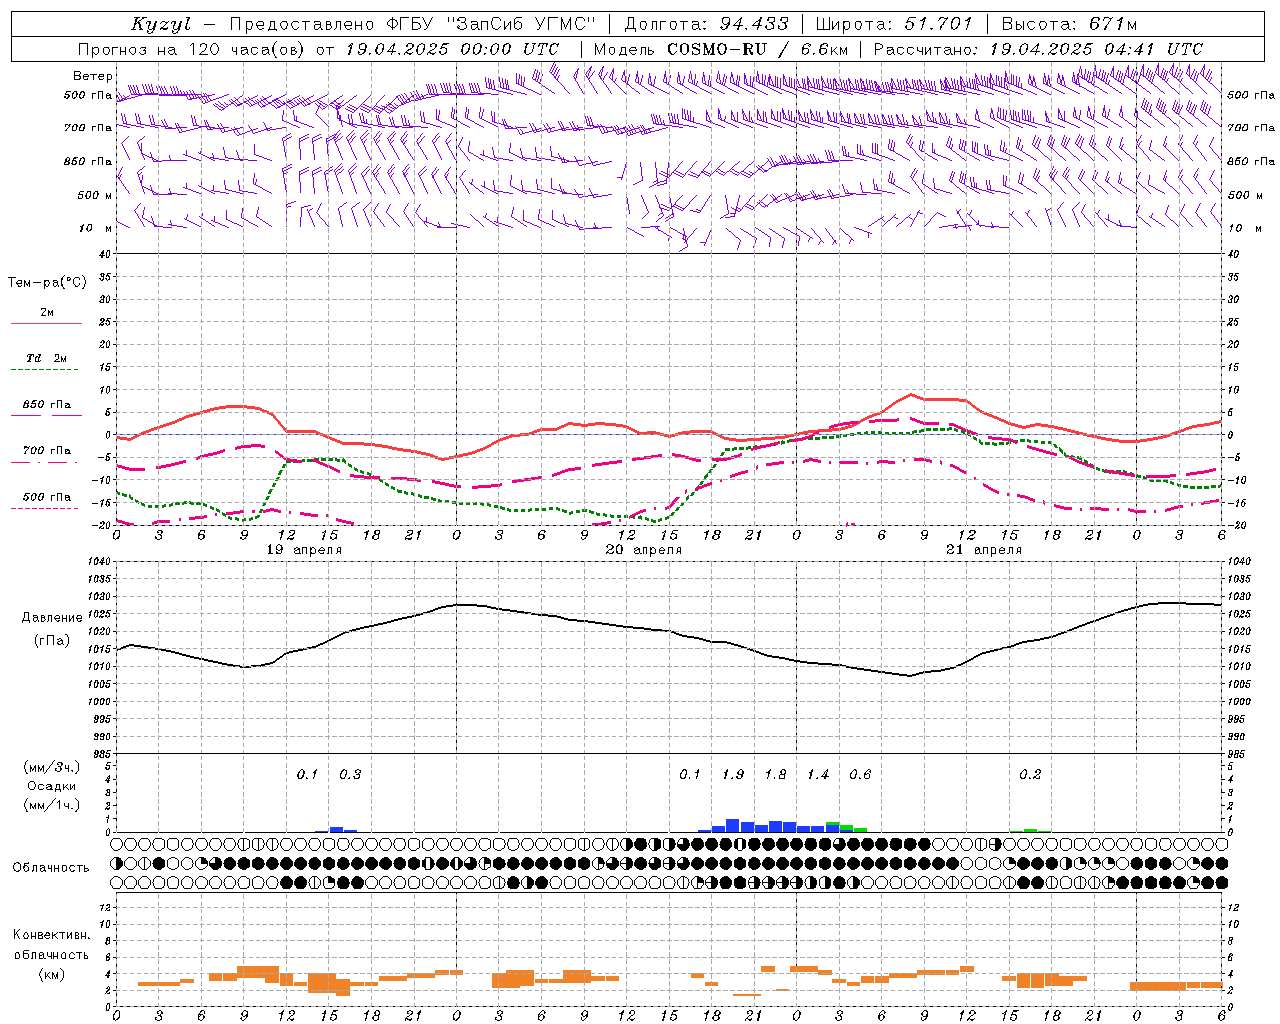Click the date label 21 апреля
The height and width of the screenshot is (1024, 1280).
pyautogui.click(x=984, y=550)
